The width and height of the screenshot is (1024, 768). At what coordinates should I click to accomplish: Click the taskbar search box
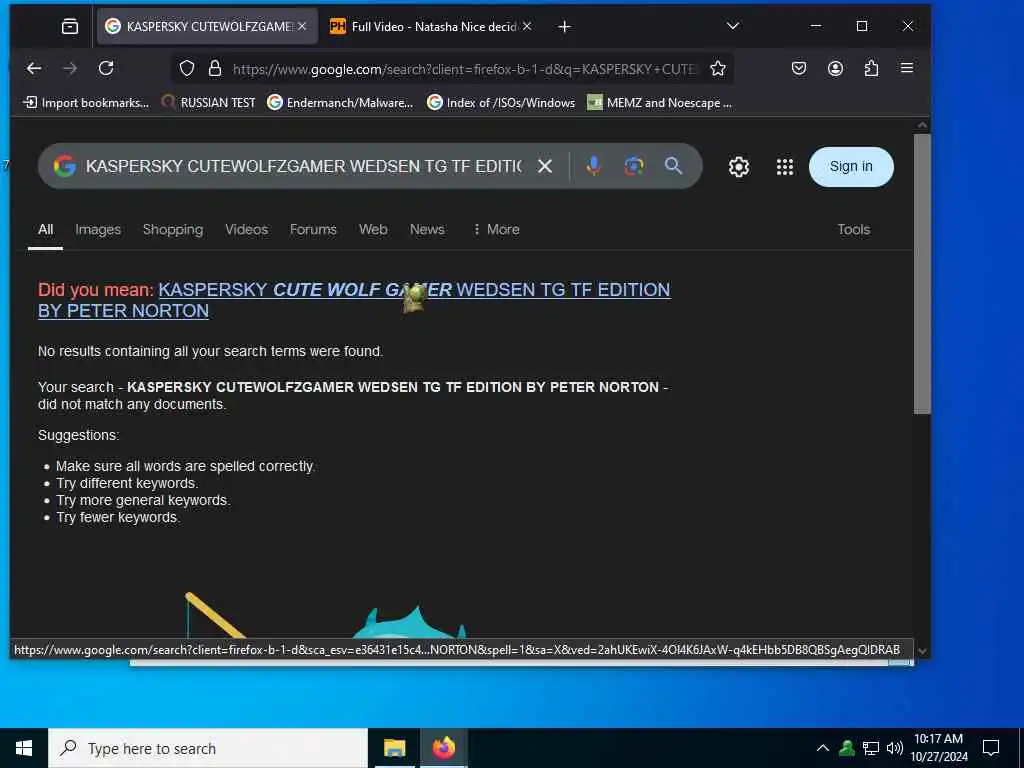point(208,748)
